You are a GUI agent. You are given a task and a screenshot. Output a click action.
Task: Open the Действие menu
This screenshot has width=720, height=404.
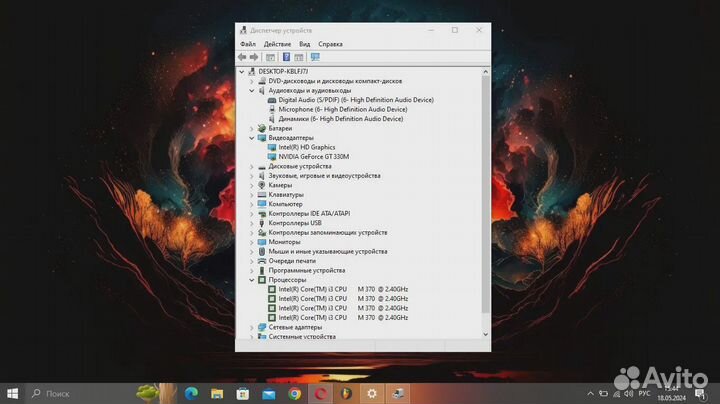pyautogui.click(x=277, y=44)
